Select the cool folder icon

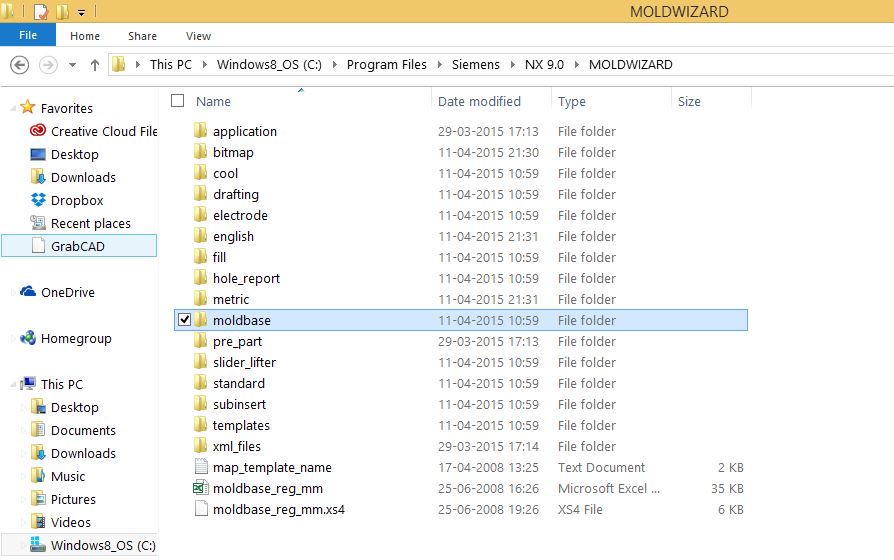(x=201, y=173)
